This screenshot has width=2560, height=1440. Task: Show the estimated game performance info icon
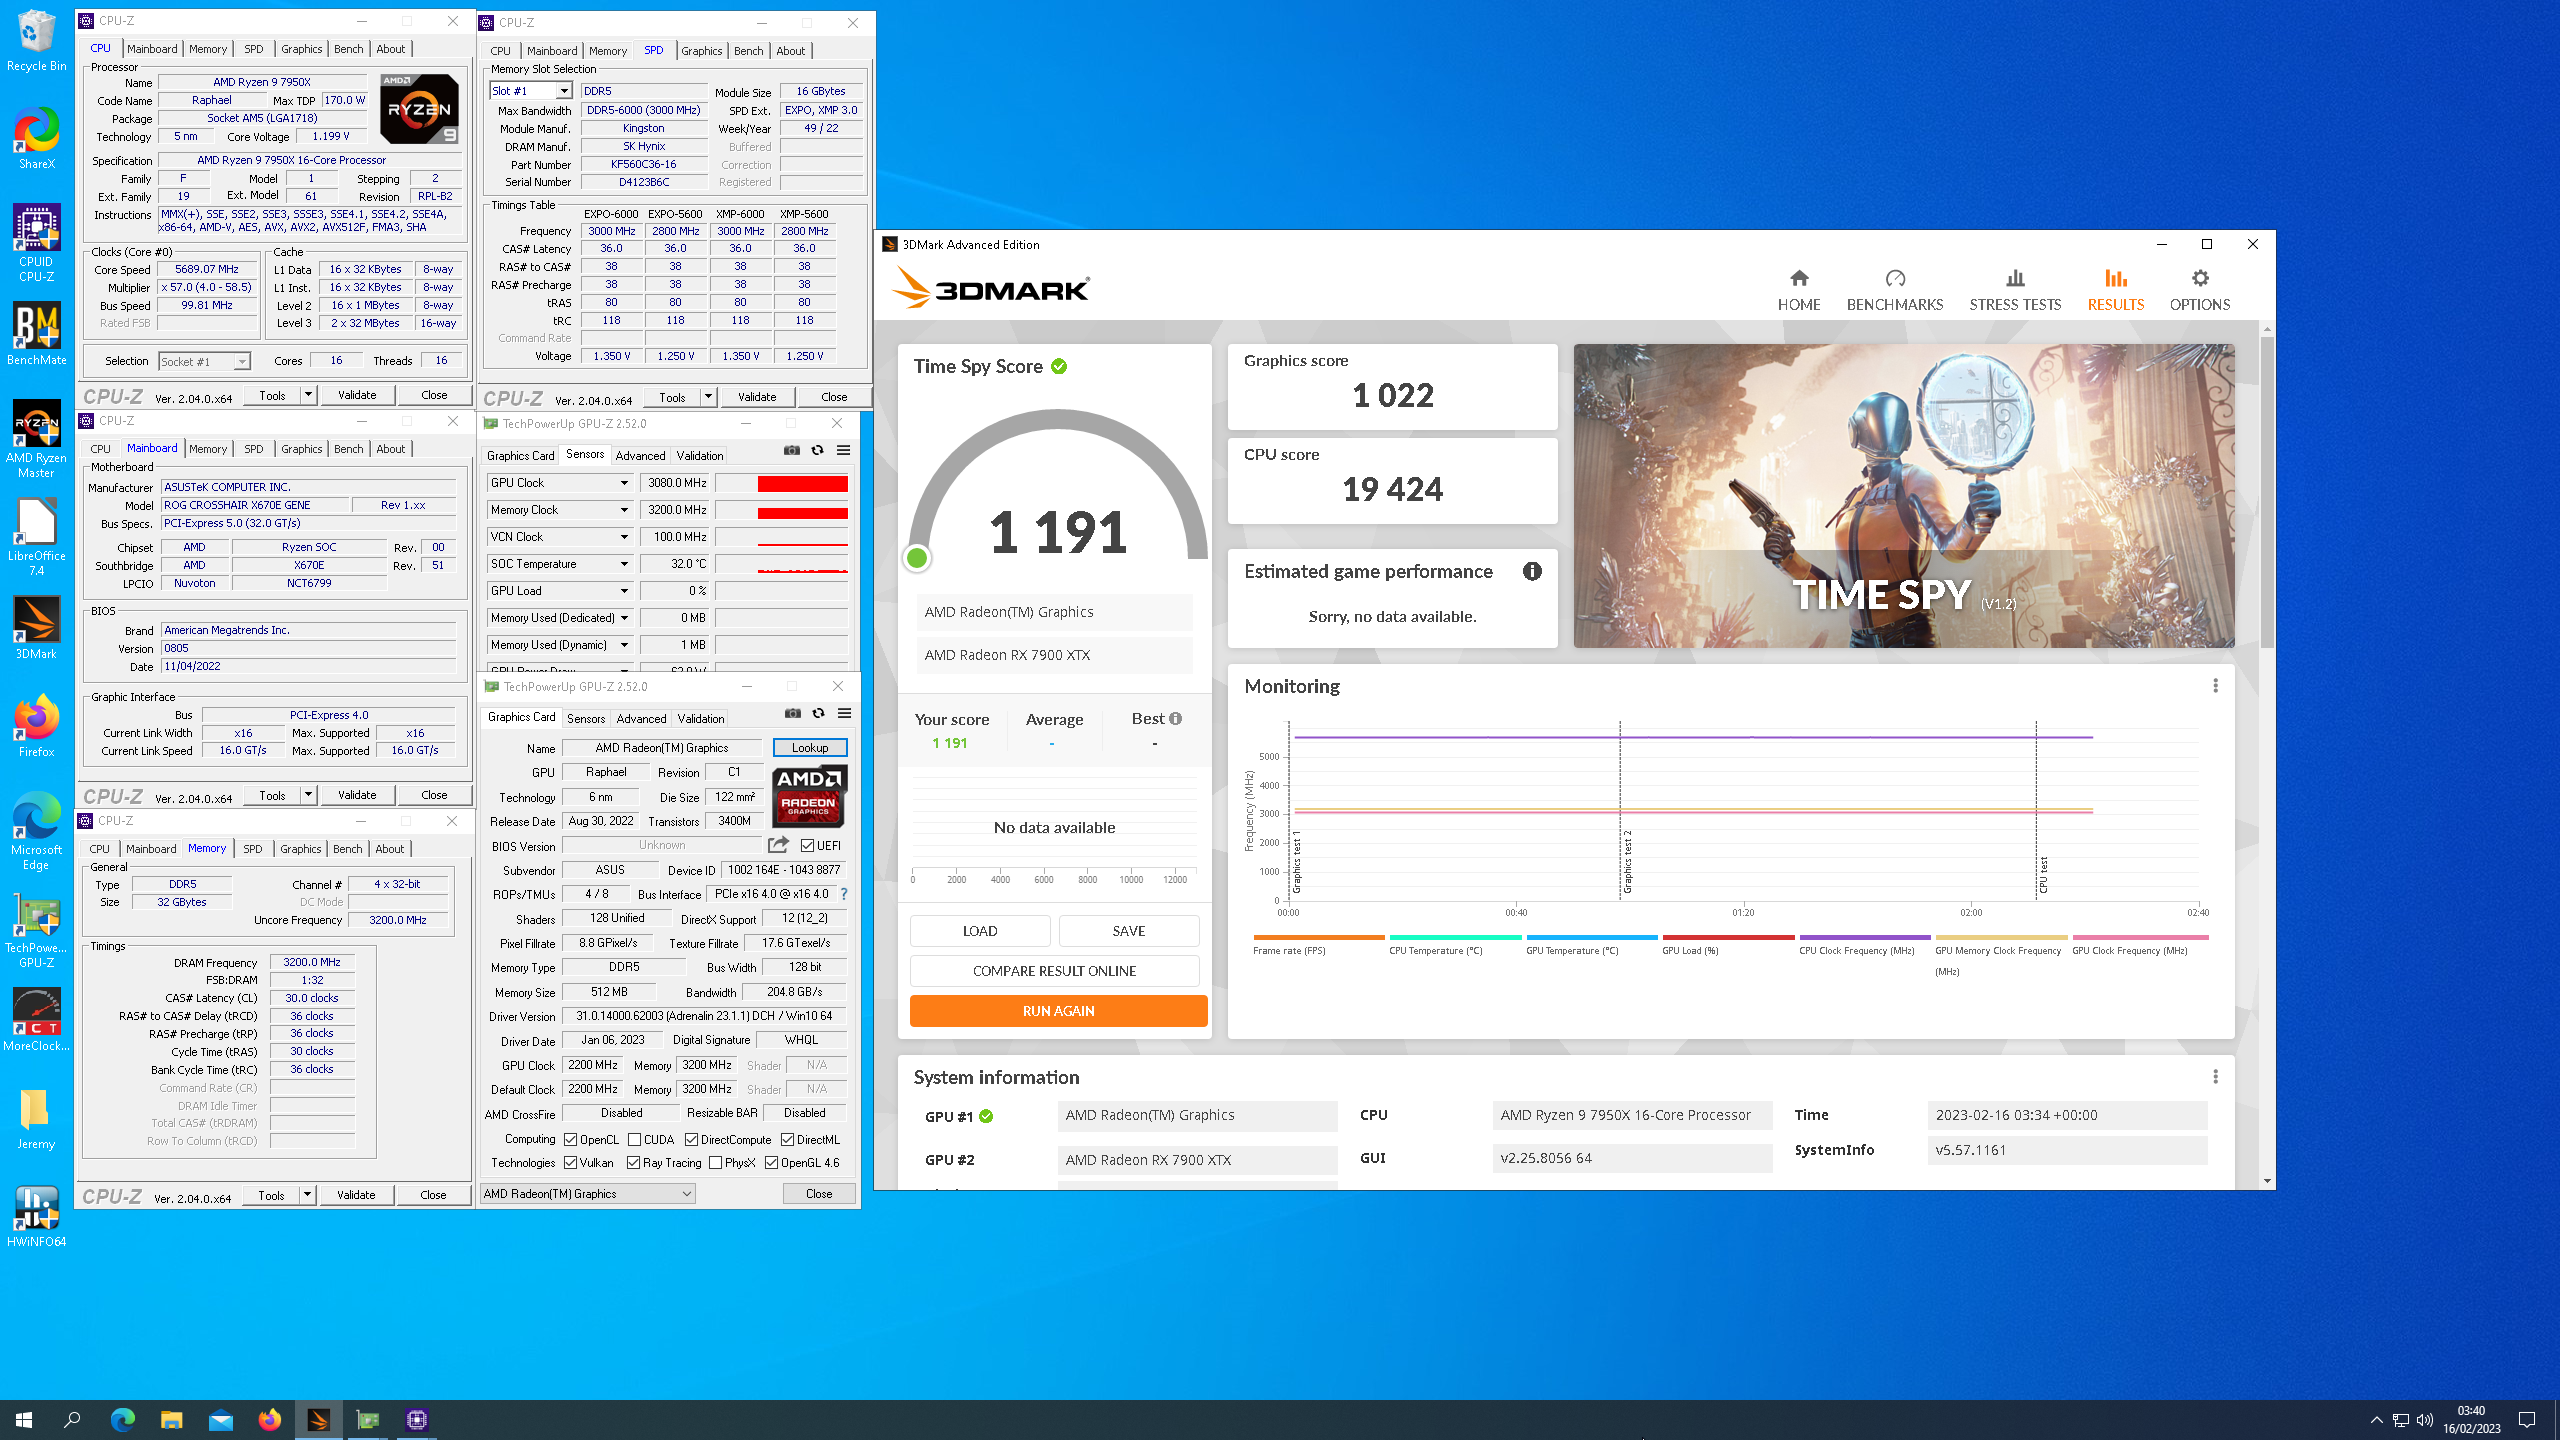click(x=1532, y=571)
